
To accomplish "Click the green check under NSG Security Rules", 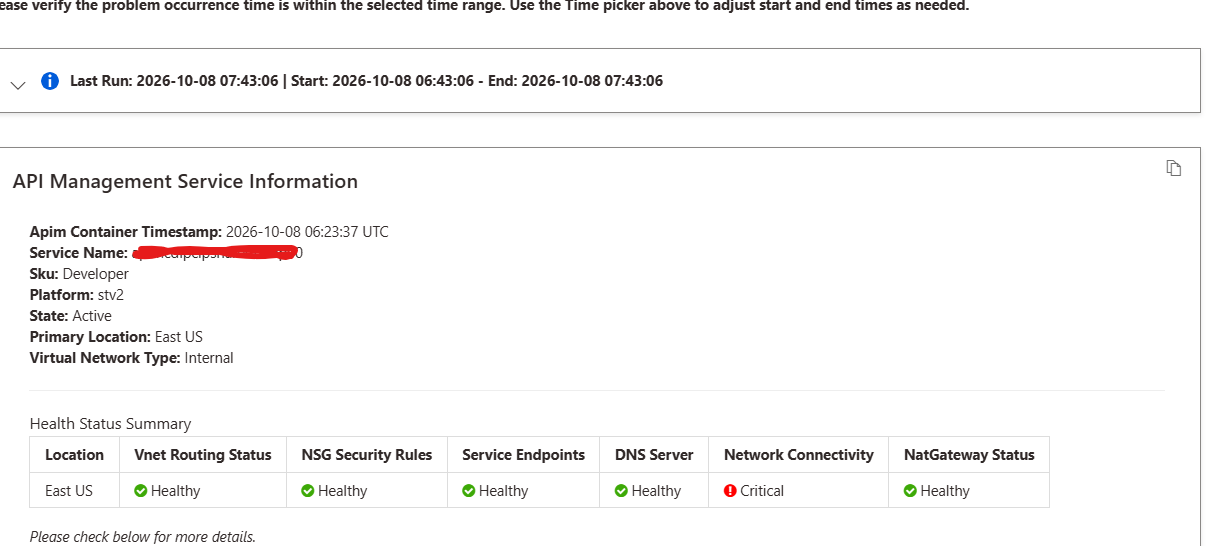I will pos(308,491).
